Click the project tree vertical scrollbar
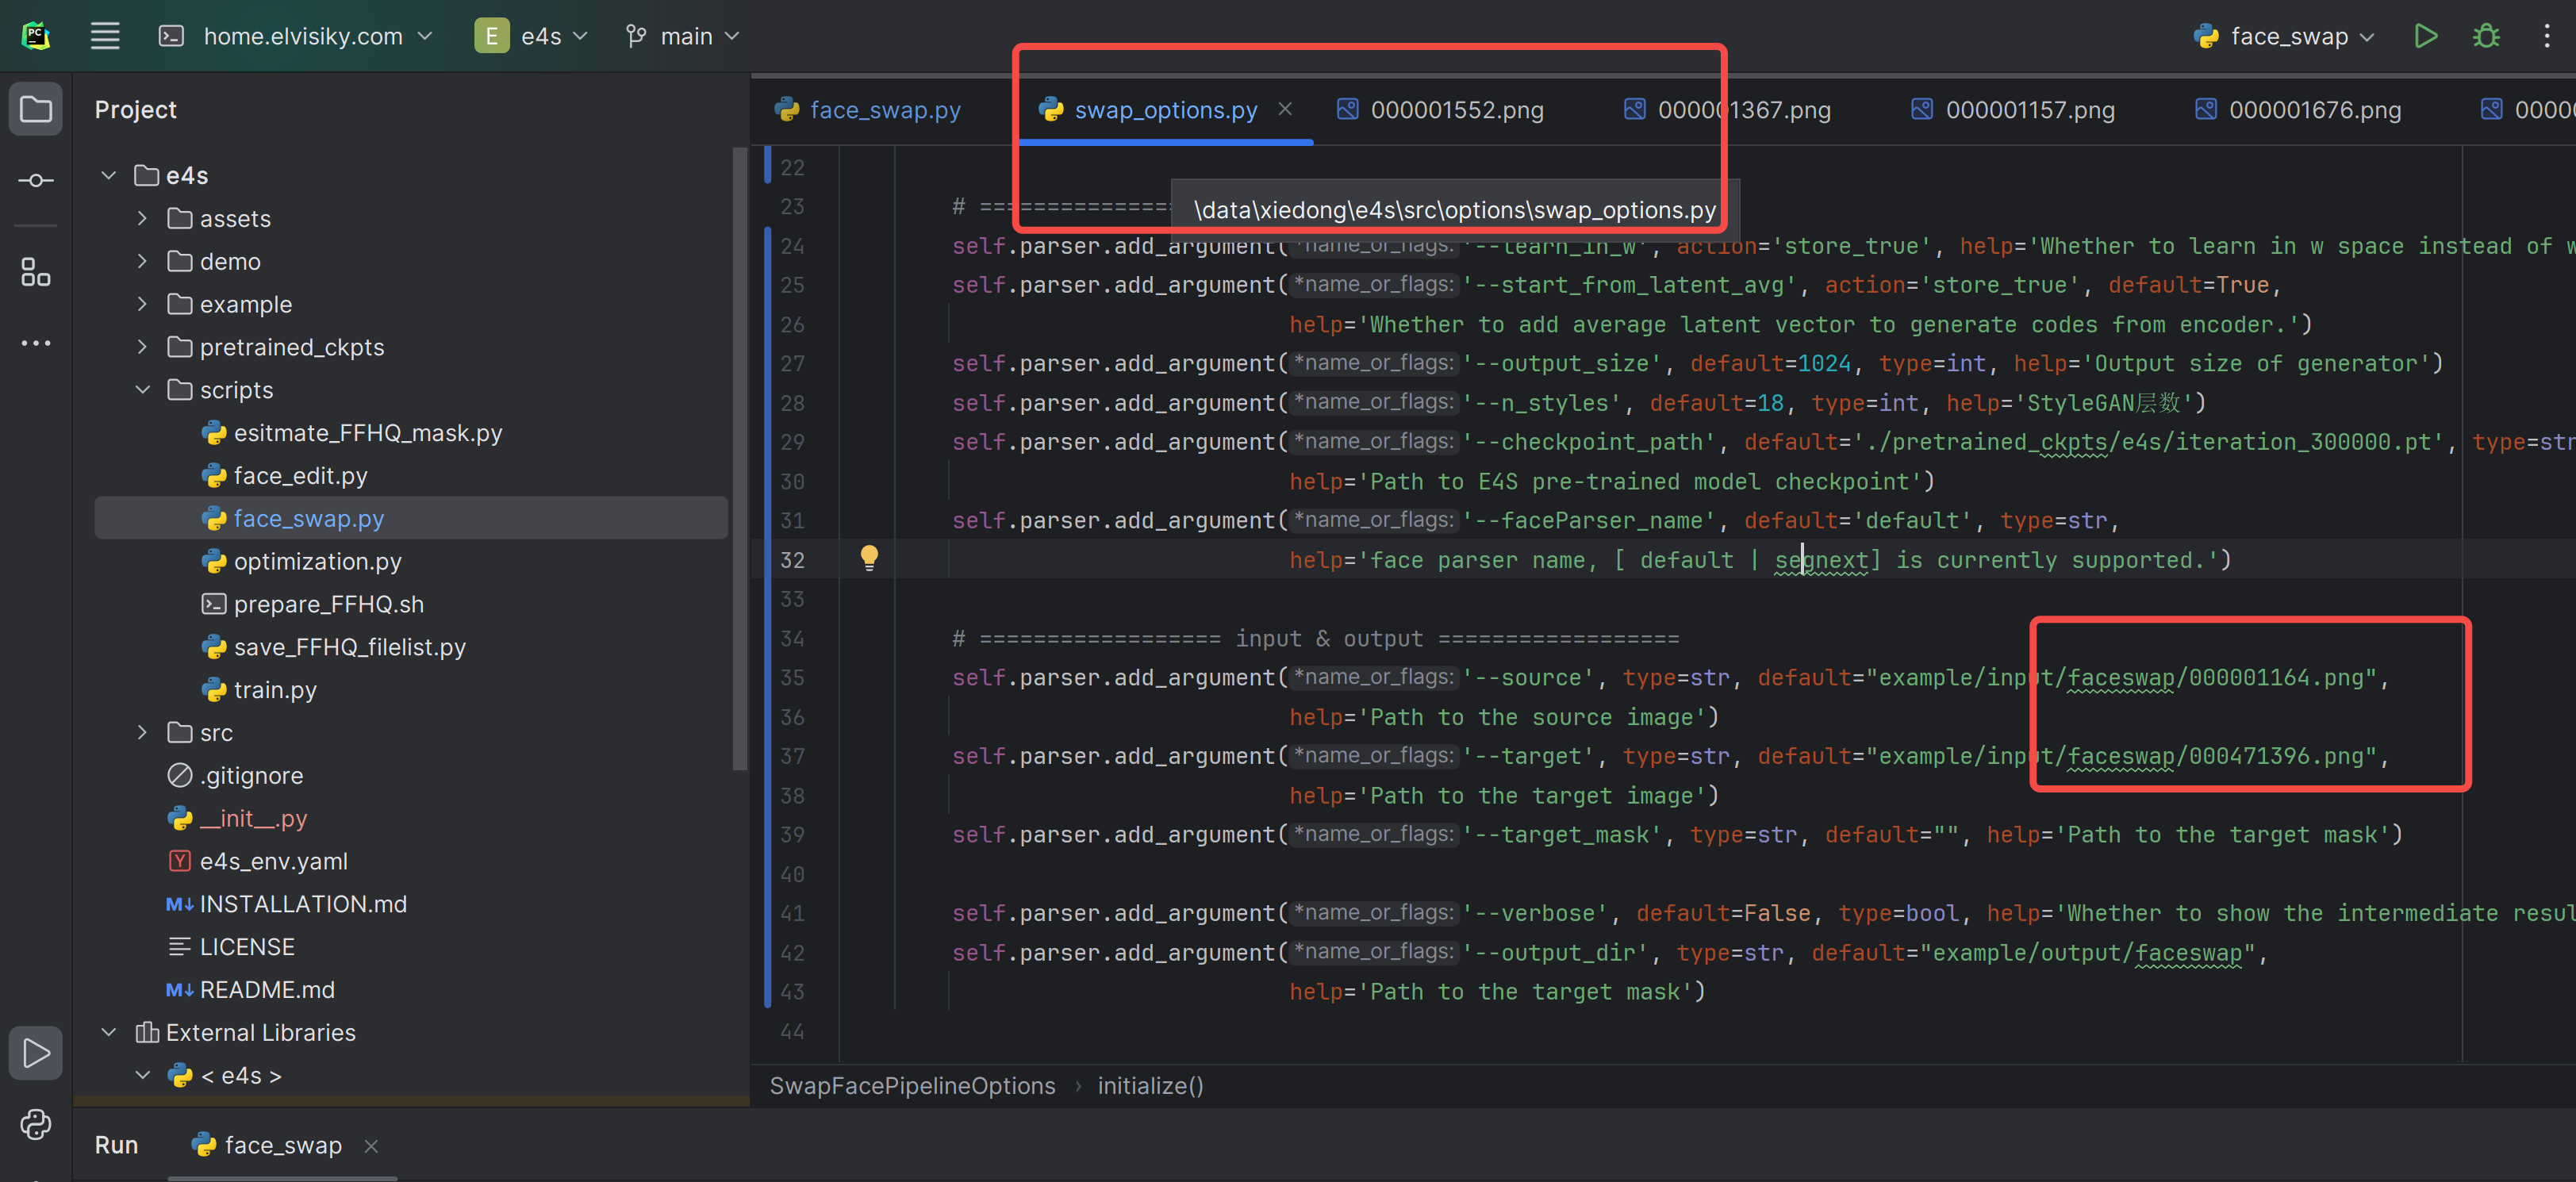 (x=739, y=460)
